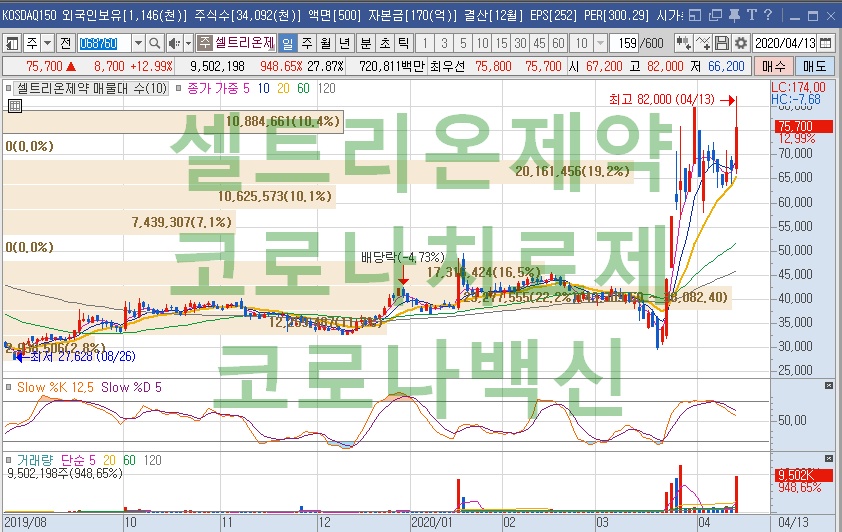Screen dimensions: 842x532
Task: Select the 3 interval button
Action: pos(444,43)
